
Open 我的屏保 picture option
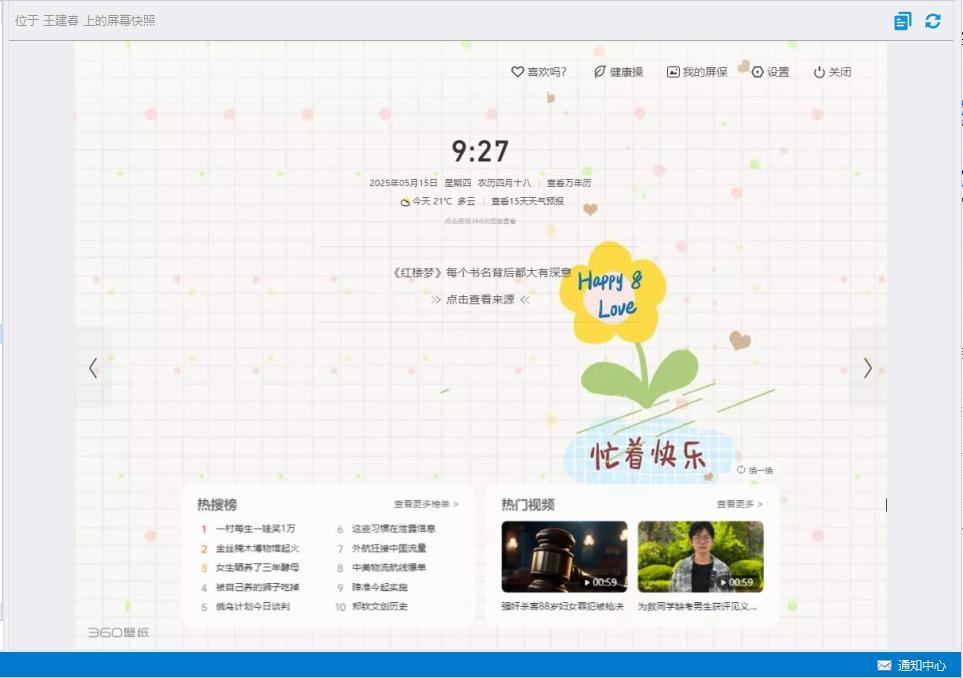(697, 72)
